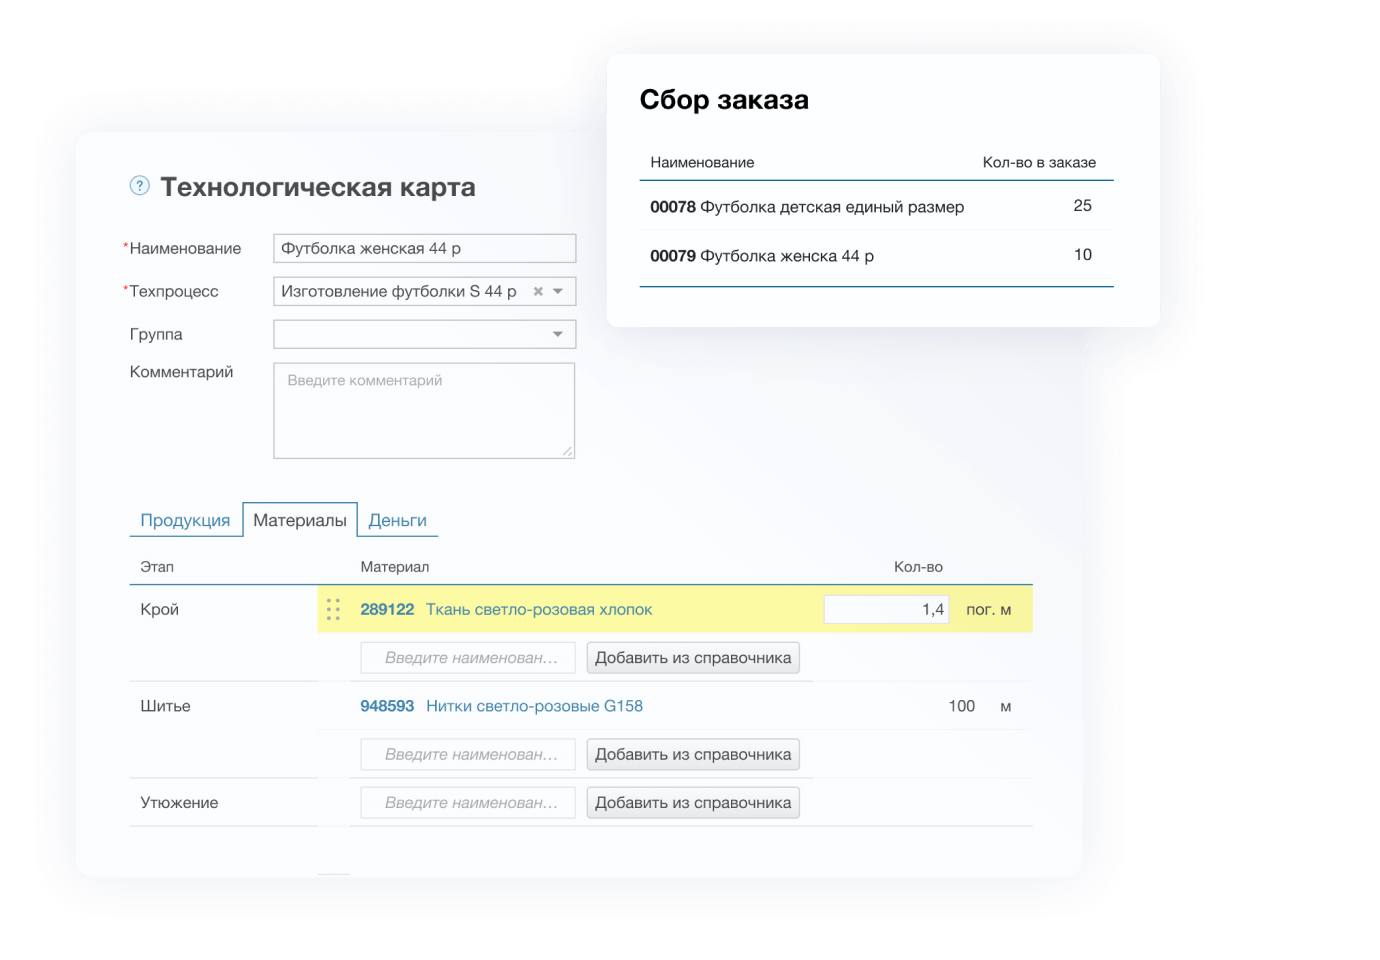The height and width of the screenshot is (960, 1380).
Task: Click the Материал column header
Action: 395,567
